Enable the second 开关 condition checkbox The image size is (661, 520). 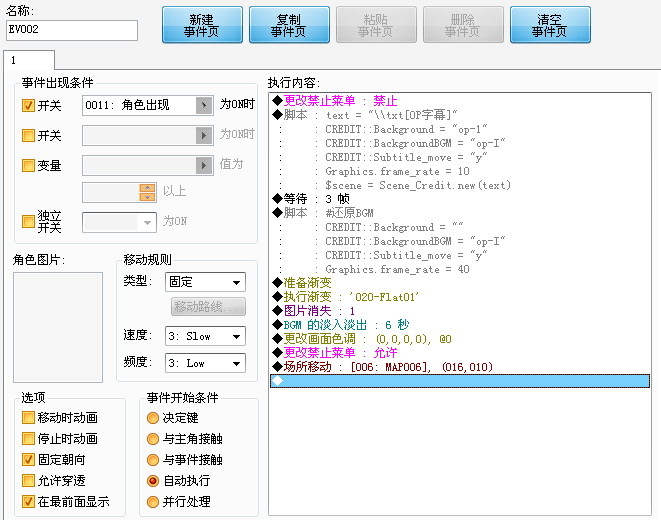point(28,136)
